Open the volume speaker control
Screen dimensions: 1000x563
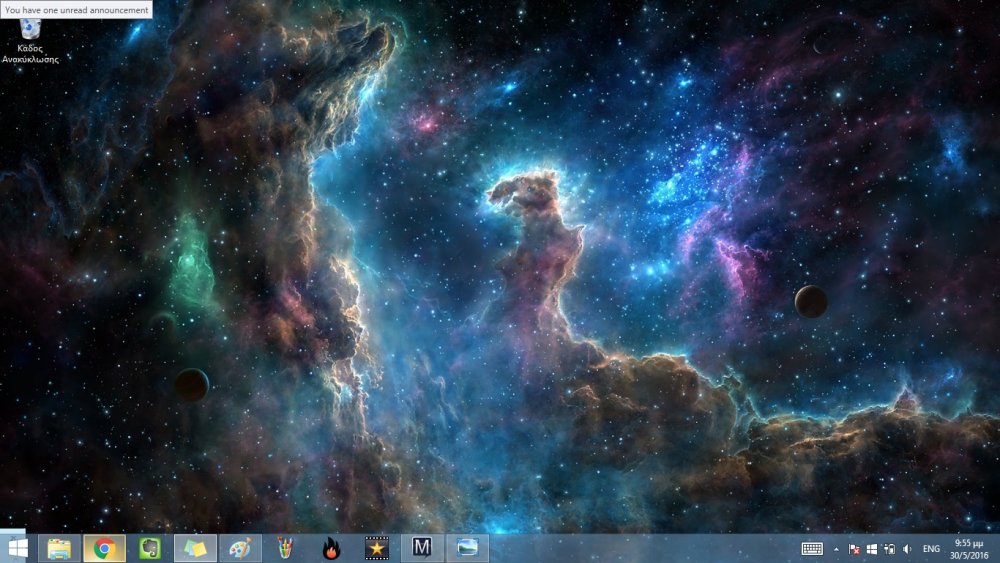906,549
